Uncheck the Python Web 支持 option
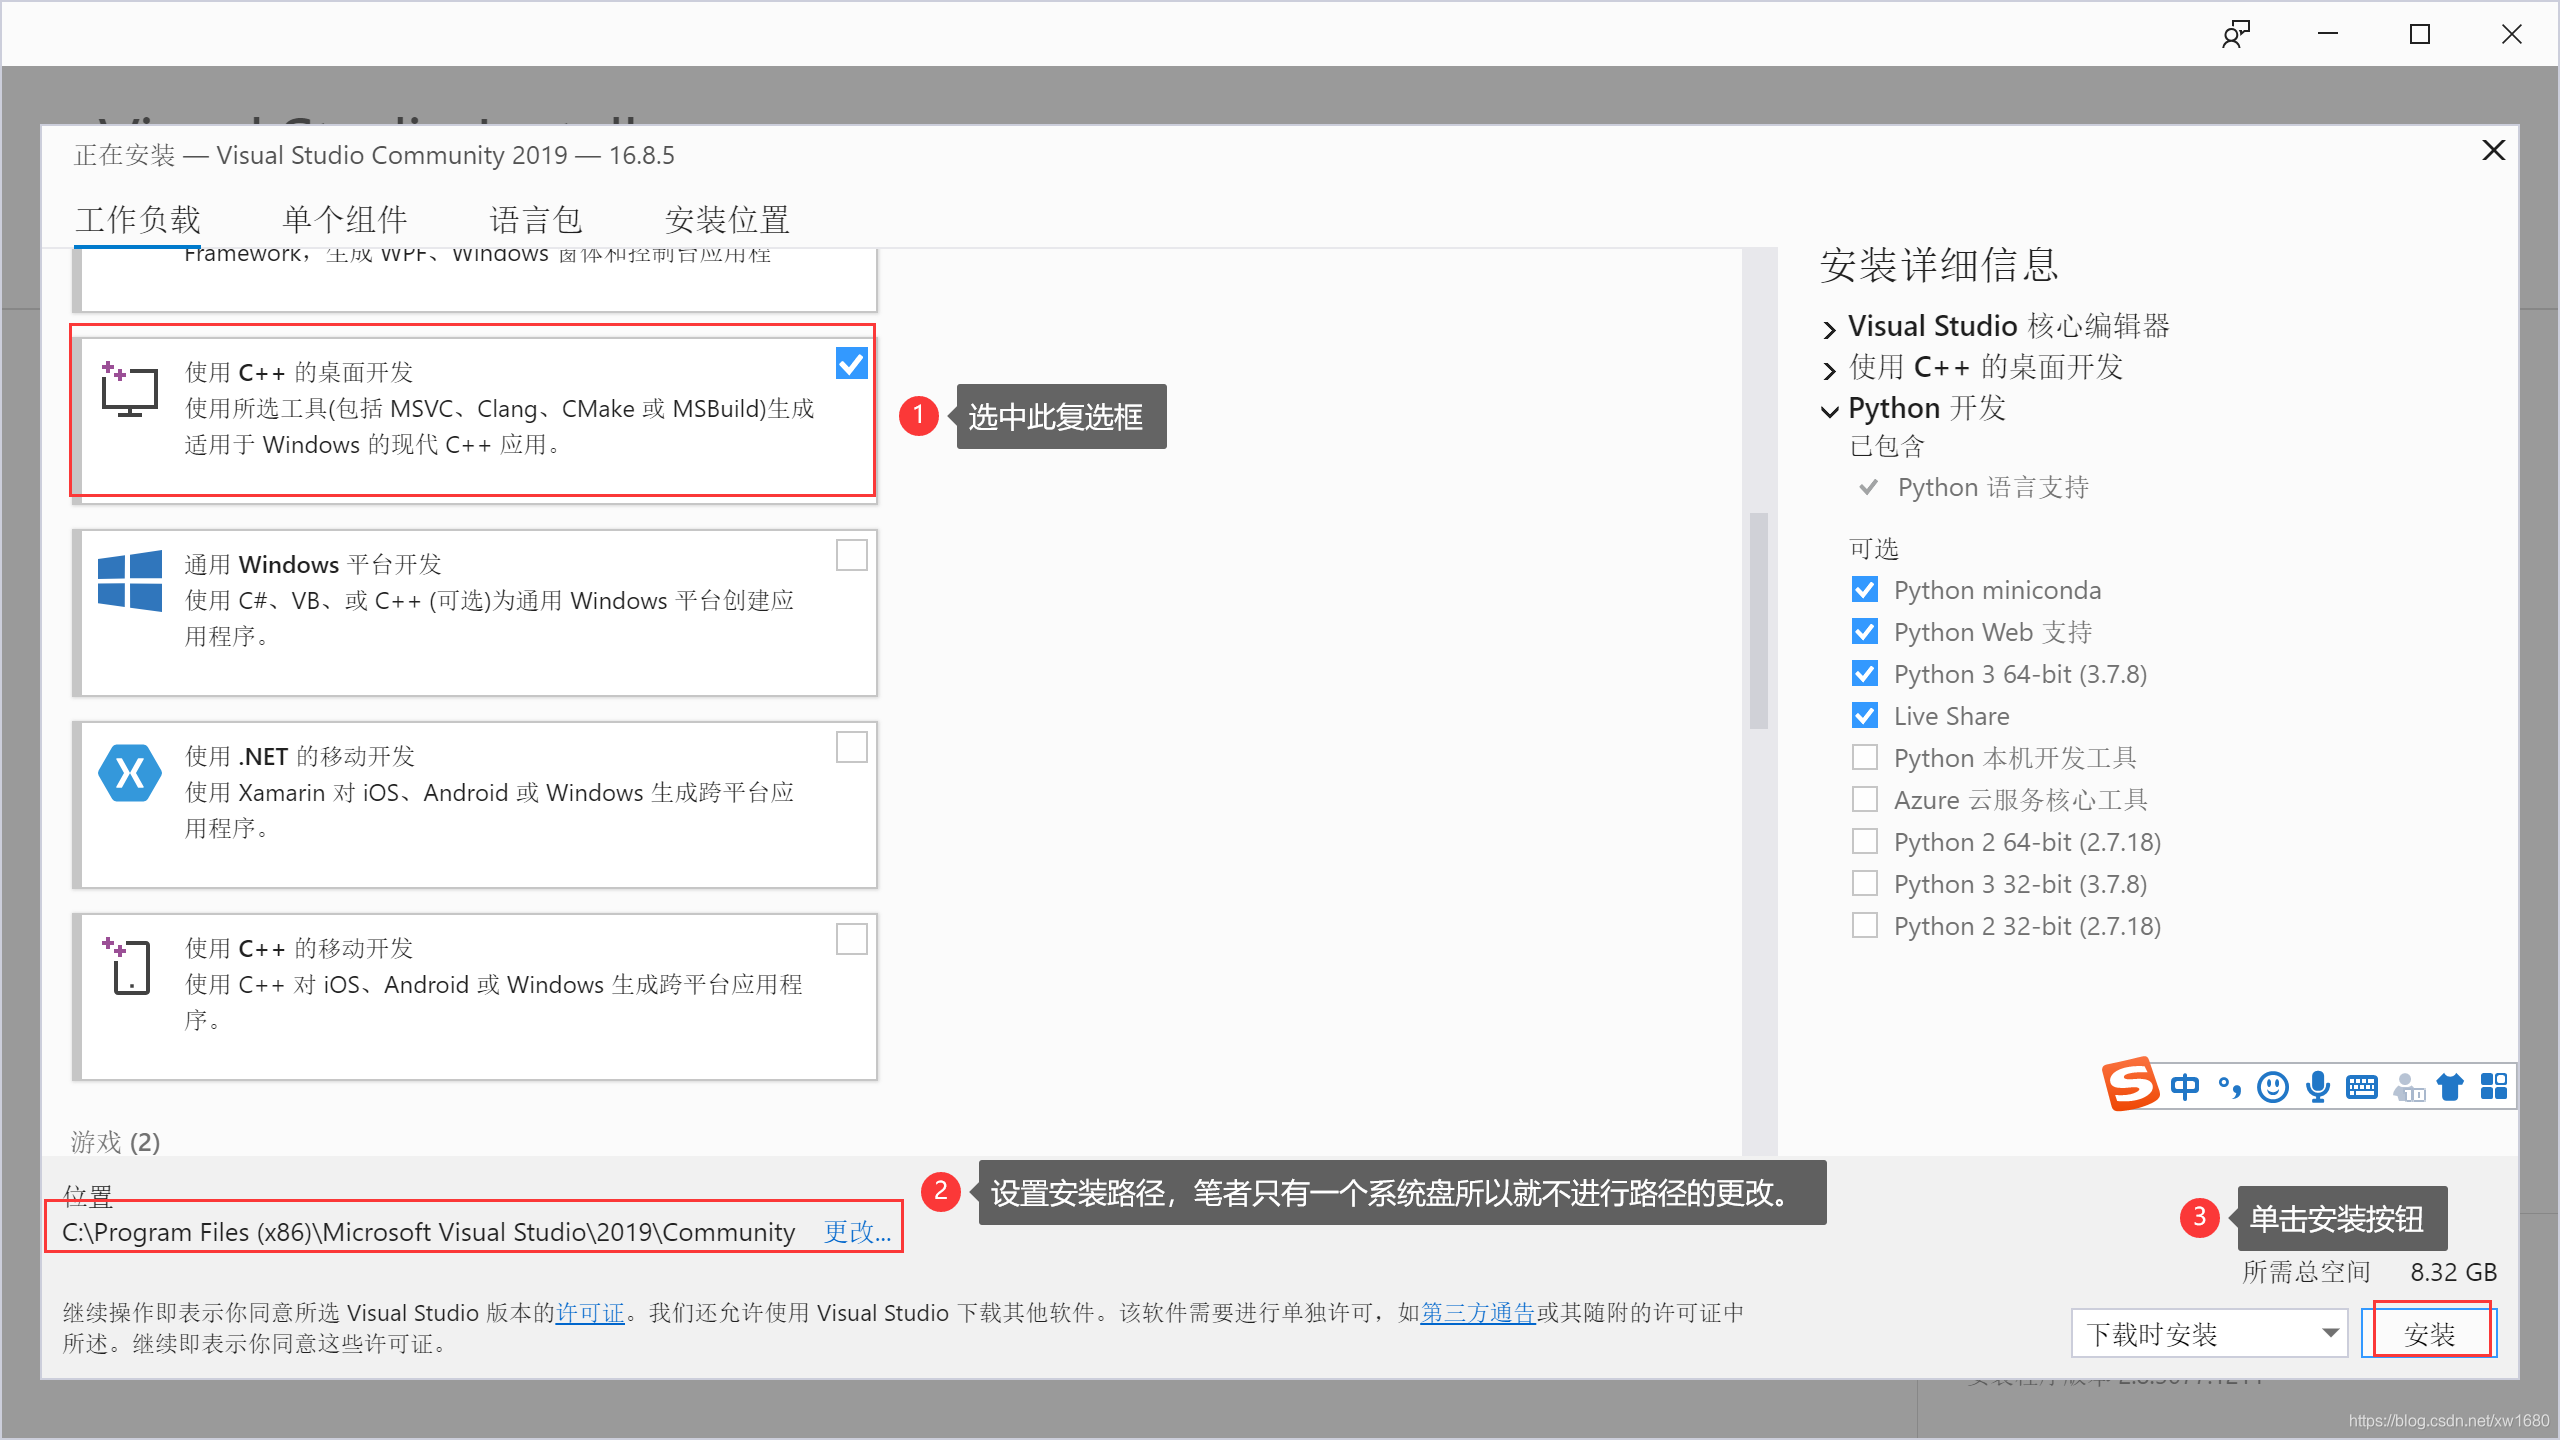 [1865, 632]
